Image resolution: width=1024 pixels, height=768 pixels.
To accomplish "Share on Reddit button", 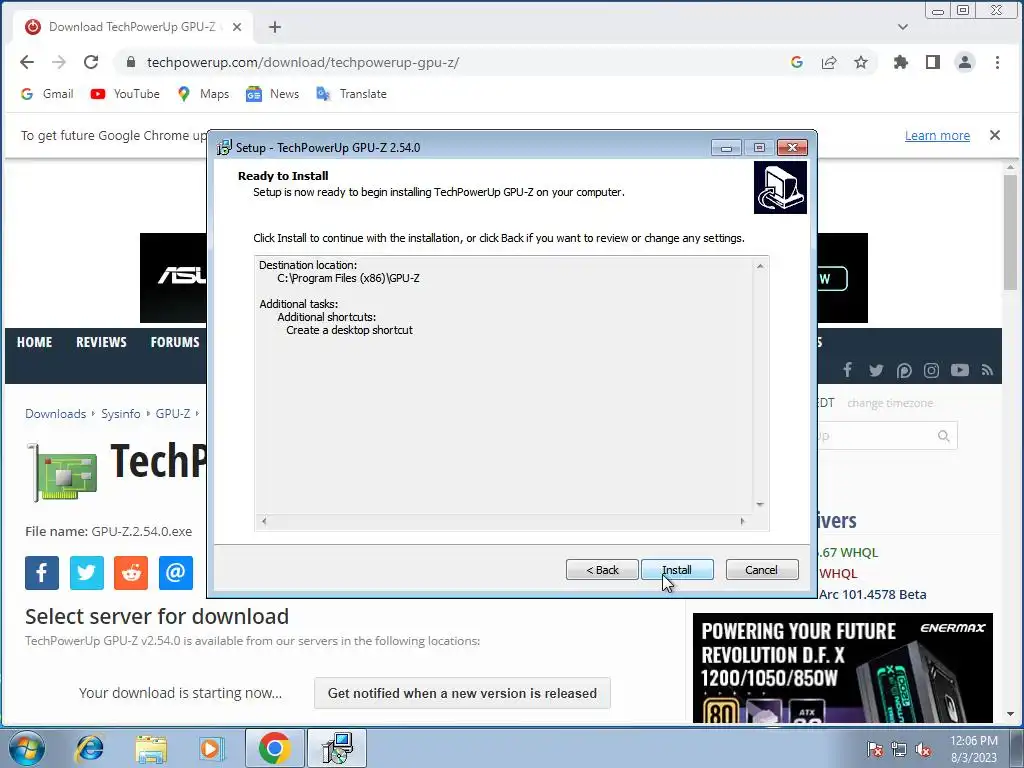I will pos(131,573).
